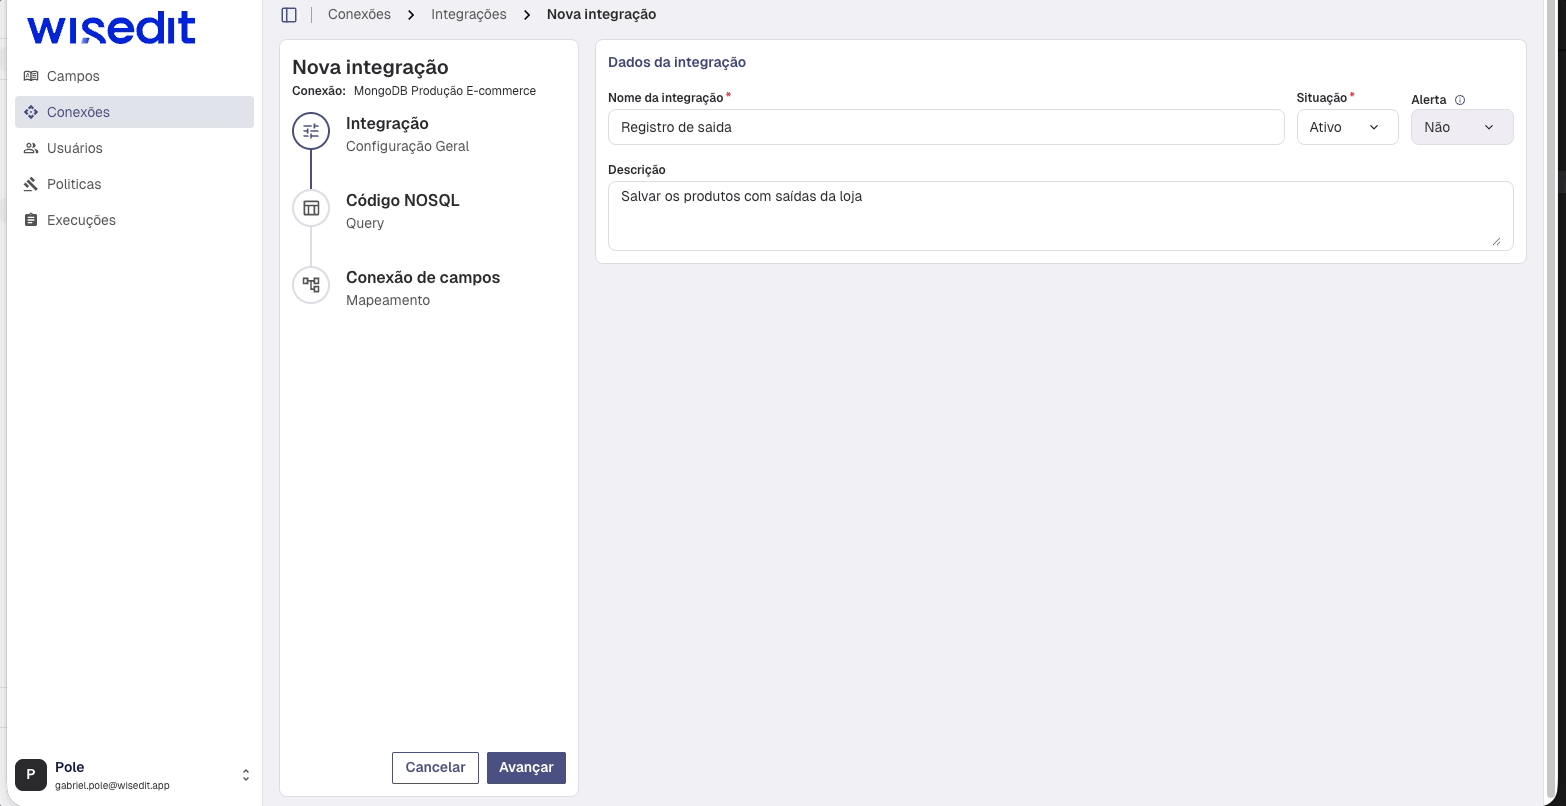
Task: Click the Conexão de campos mapping icon
Action: 310,285
